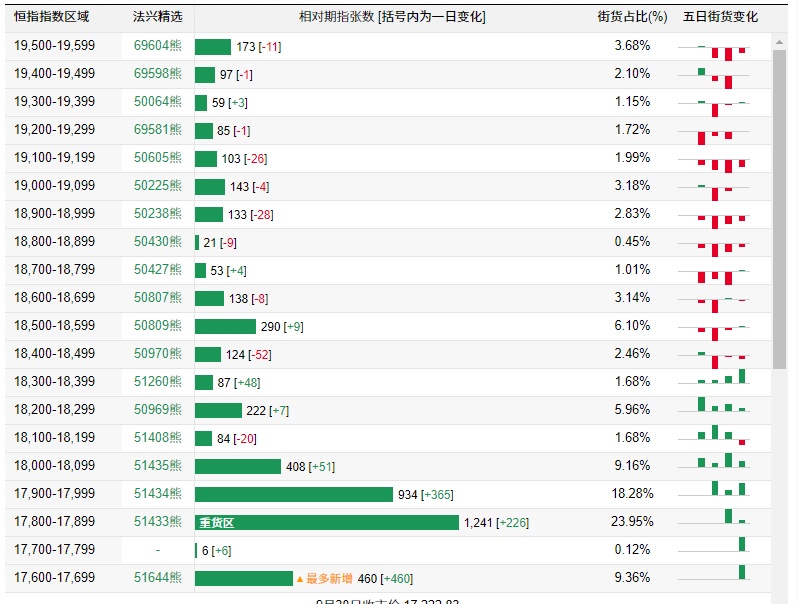Image resolution: width=798 pixels, height=604 pixels.
Task: Click green bar for 17,900-17,999 row
Action: pos(294,495)
